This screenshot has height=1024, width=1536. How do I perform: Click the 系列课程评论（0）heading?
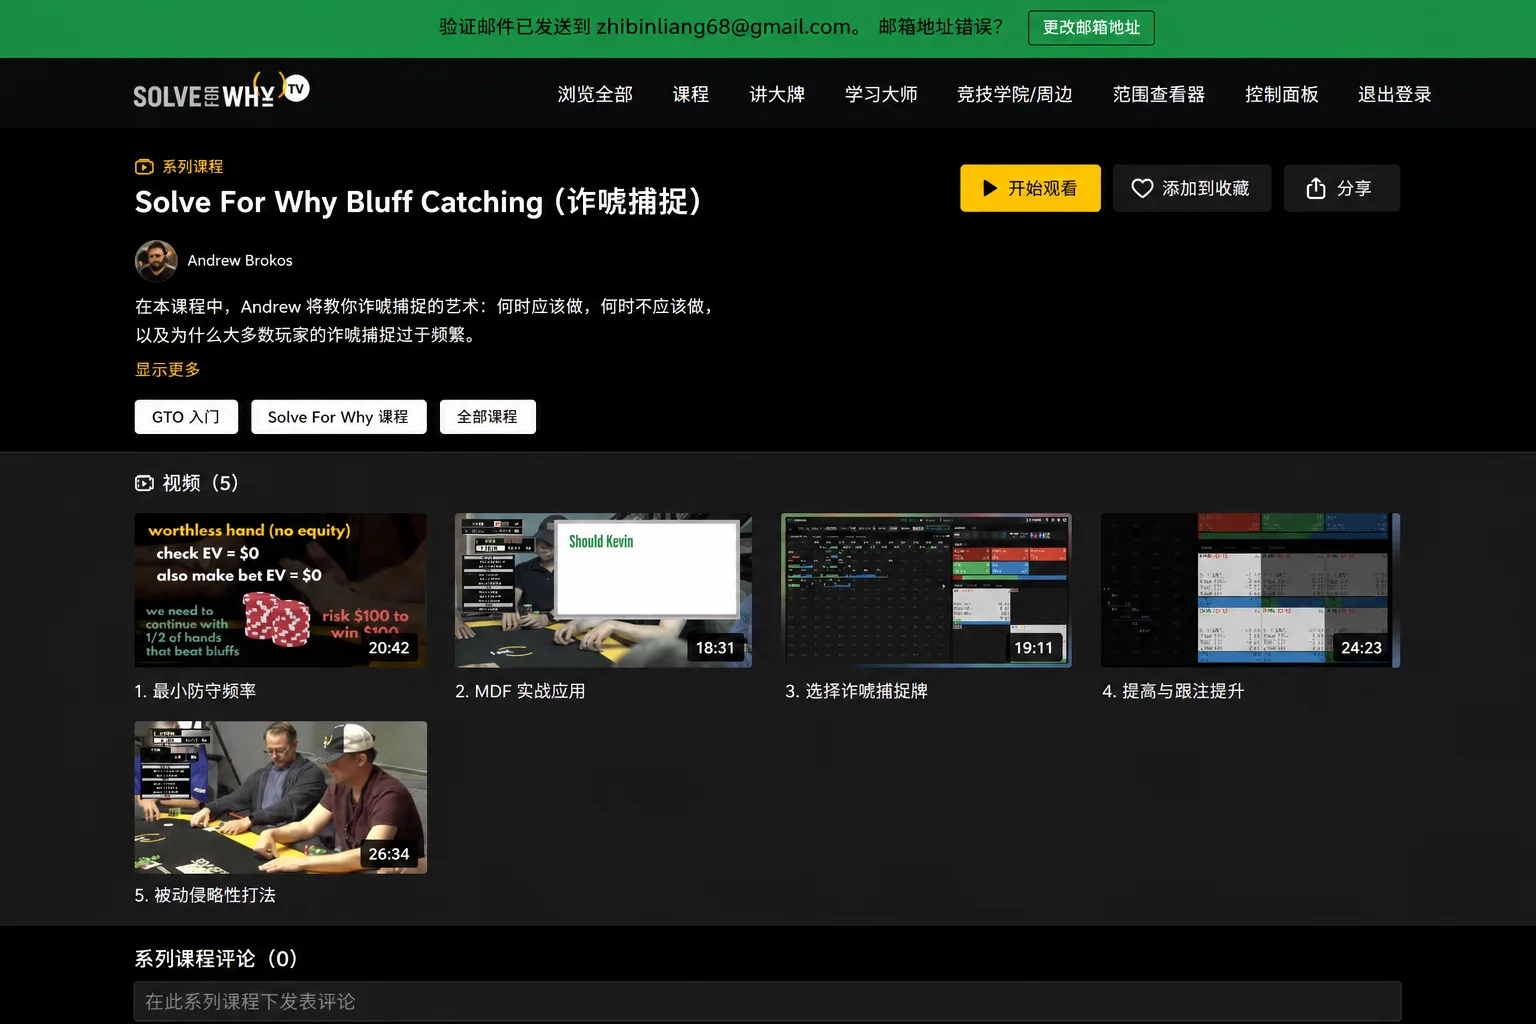[x=216, y=959]
